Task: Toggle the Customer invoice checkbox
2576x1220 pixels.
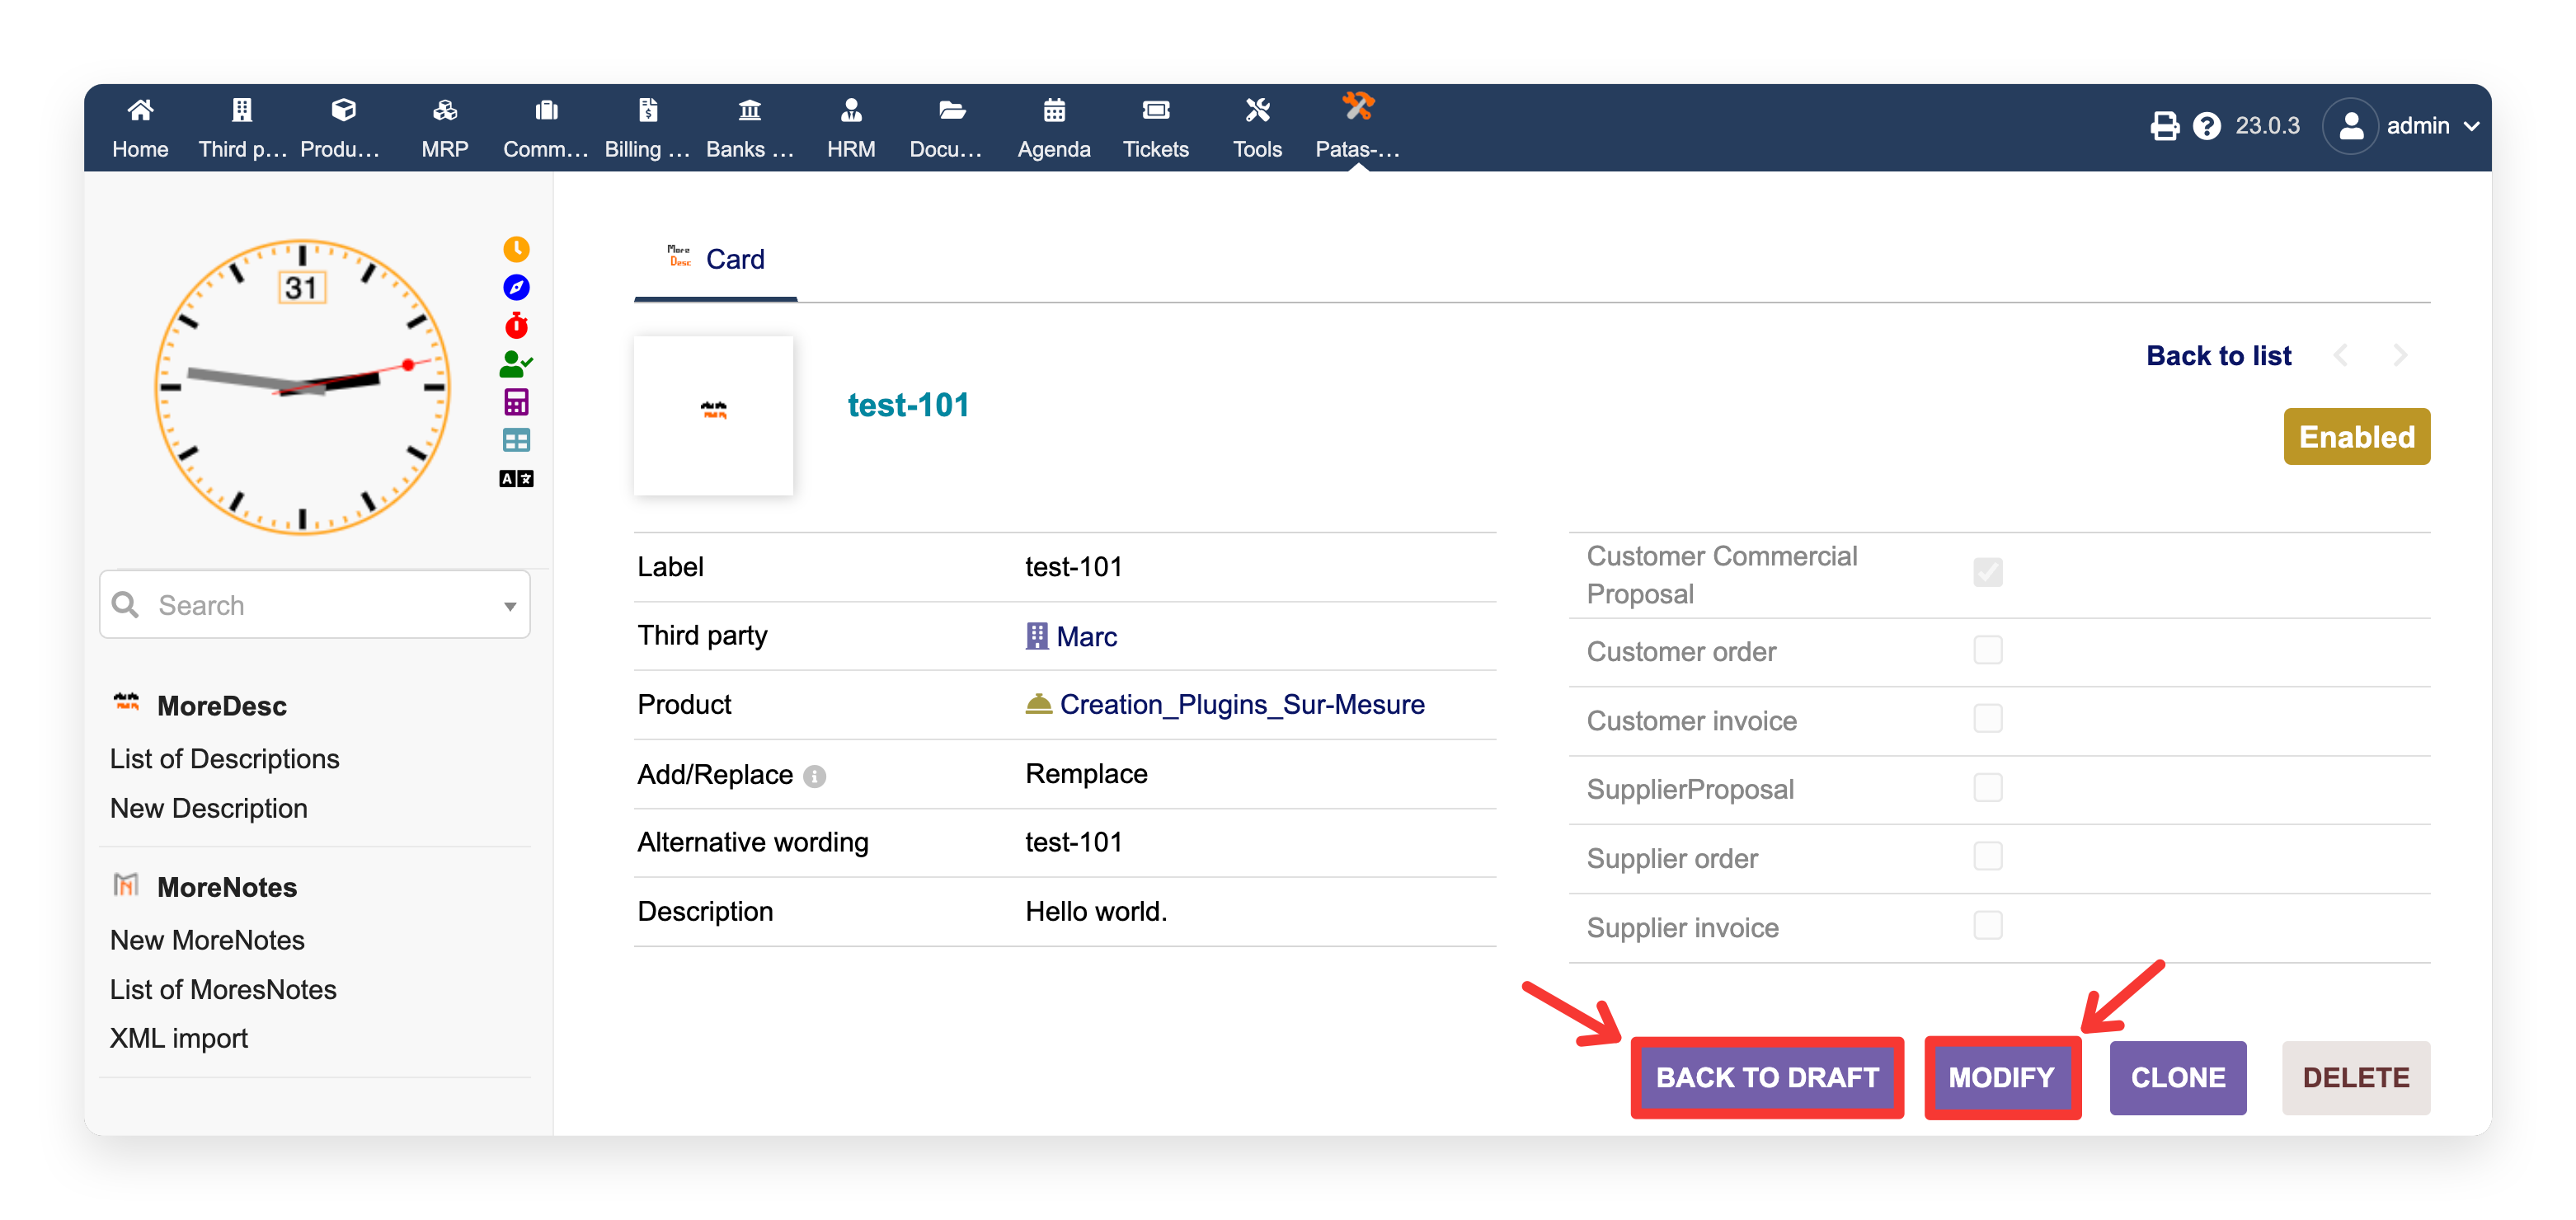Action: click(1987, 719)
